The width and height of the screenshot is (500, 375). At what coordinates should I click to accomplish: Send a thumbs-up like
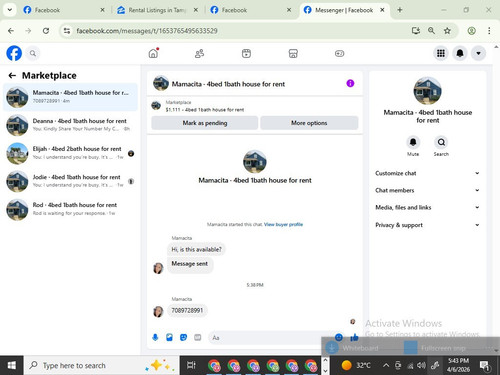[x=354, y=337]
